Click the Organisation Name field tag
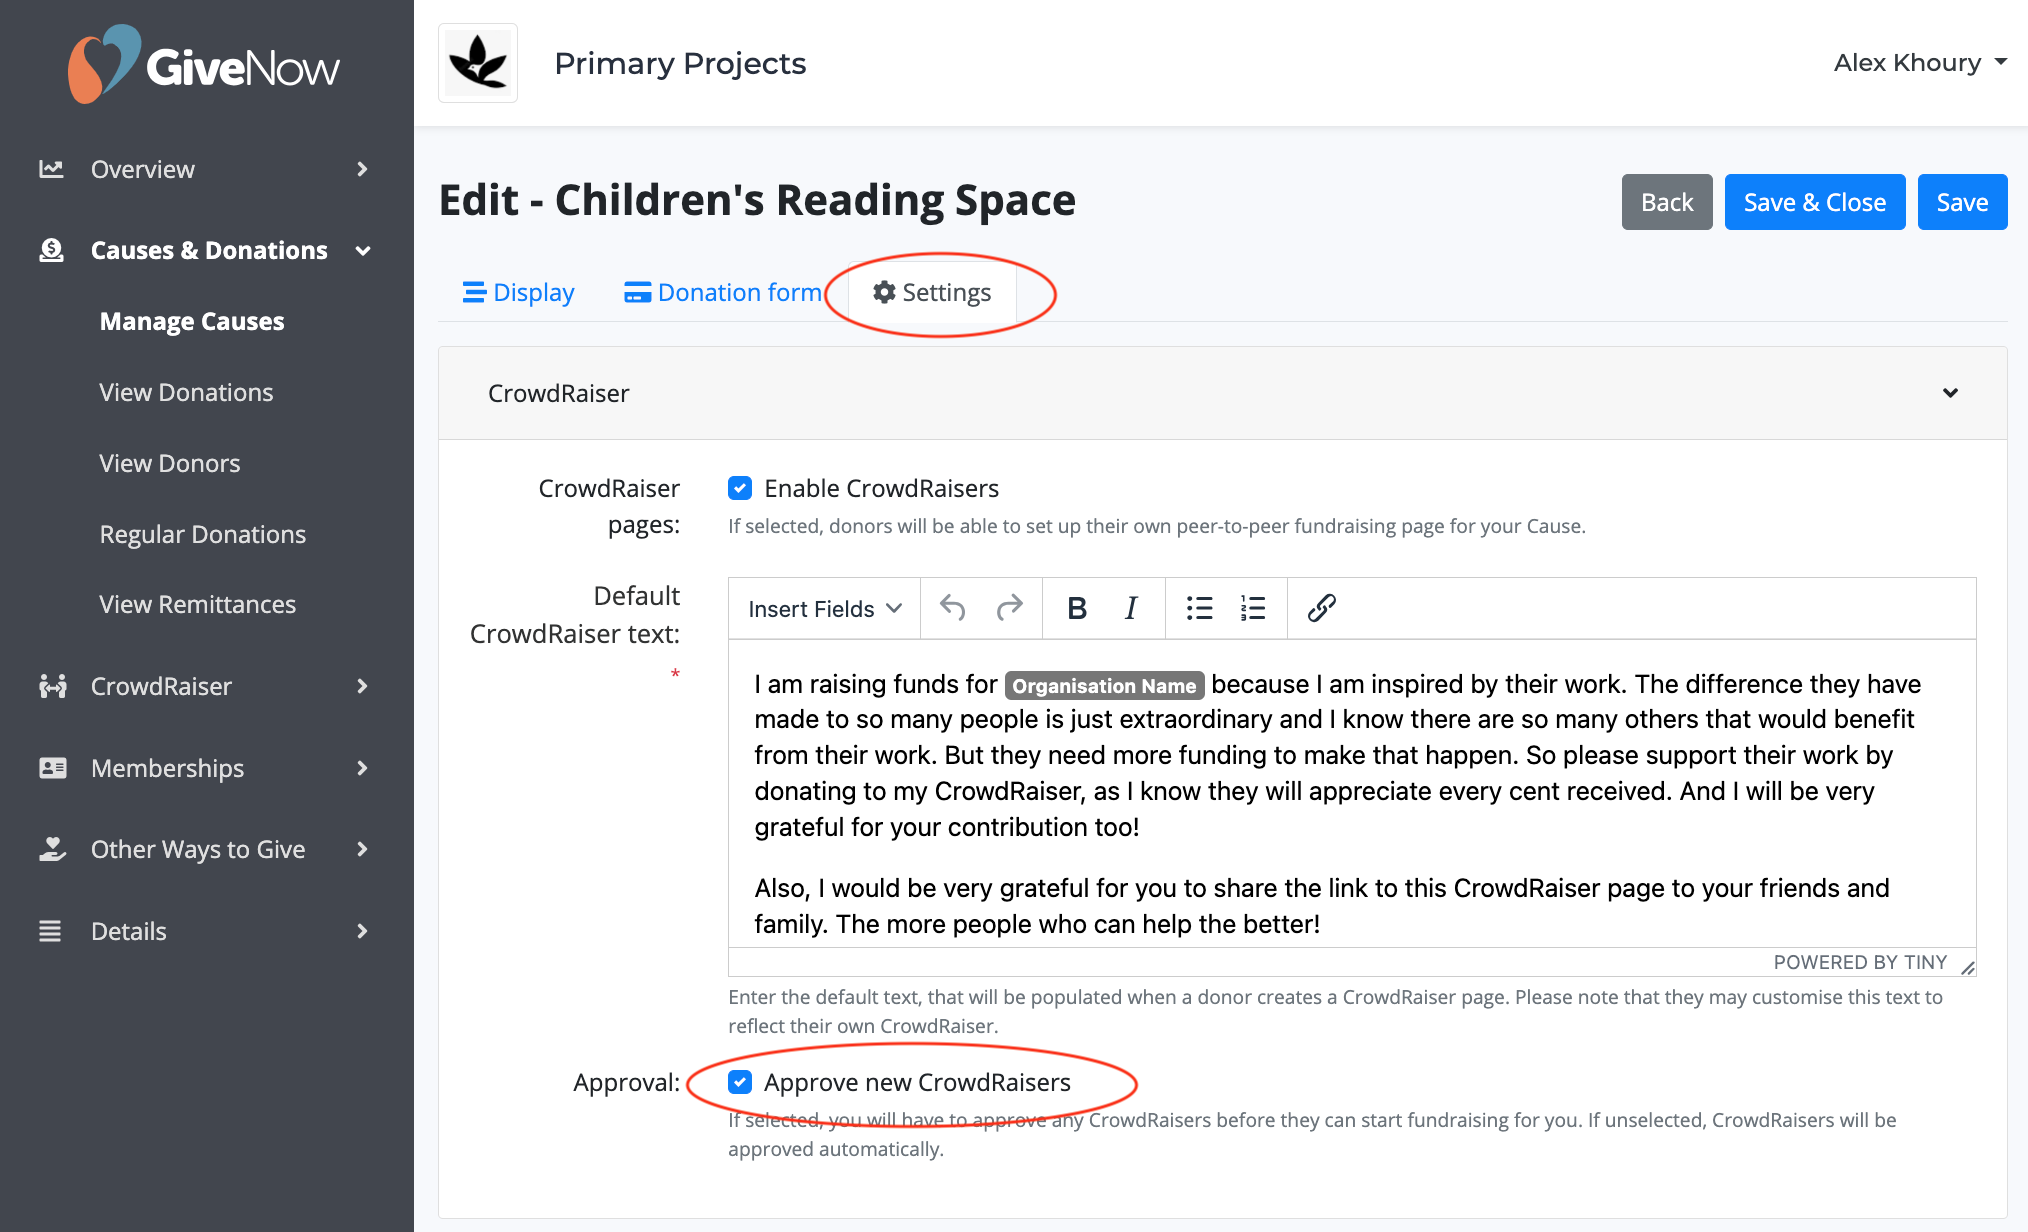The width and height of the screenshot is (2028, 1232). point(1104,685)
